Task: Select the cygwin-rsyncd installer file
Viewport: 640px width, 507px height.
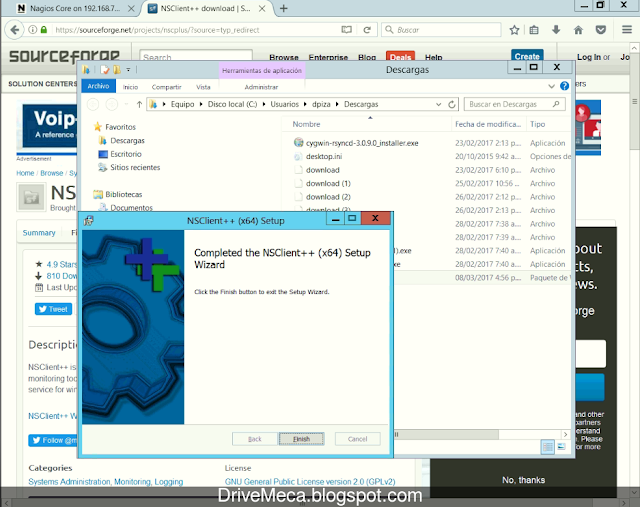Action: 362,143
